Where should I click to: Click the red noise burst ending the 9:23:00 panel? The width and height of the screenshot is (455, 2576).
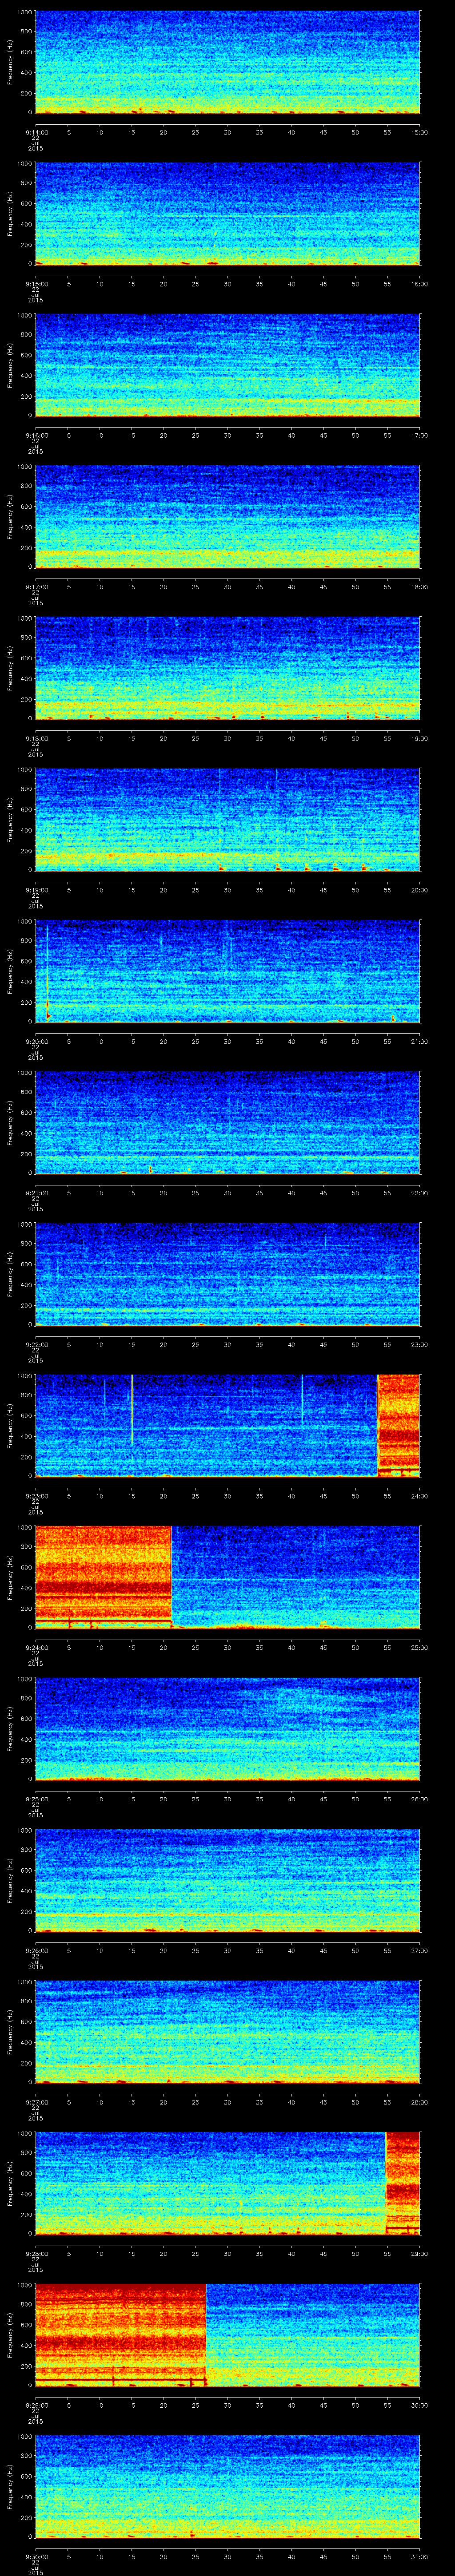(x=399, y=1426)
